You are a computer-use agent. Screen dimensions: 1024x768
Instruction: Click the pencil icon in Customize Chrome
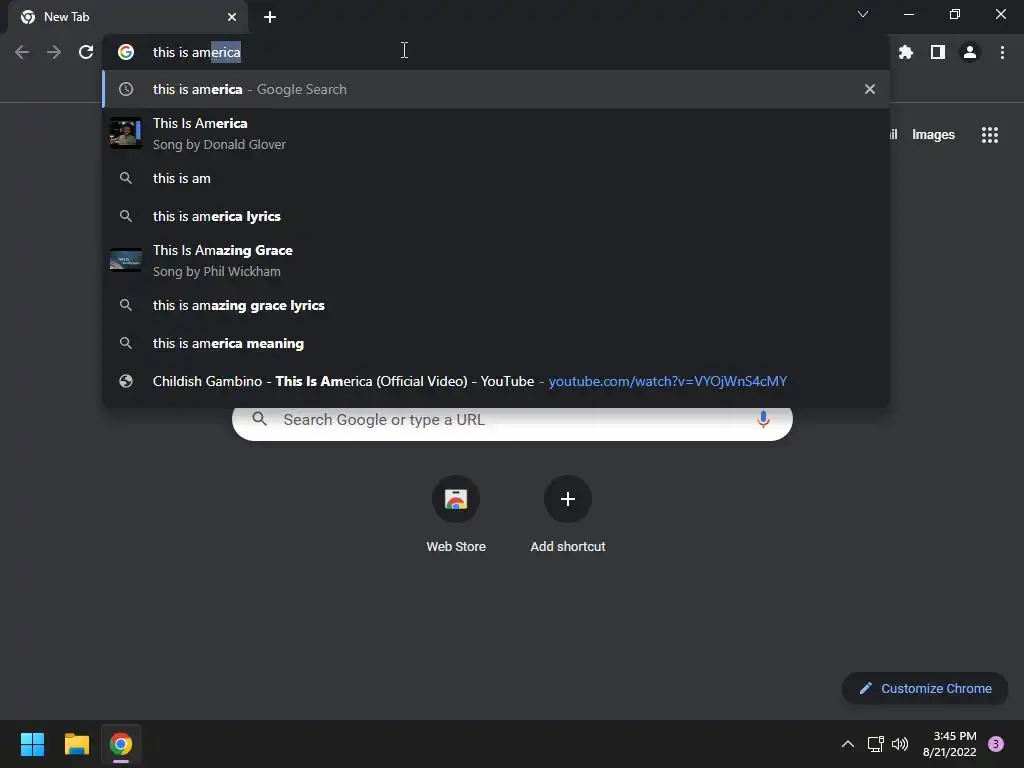[x=865, y=688]
